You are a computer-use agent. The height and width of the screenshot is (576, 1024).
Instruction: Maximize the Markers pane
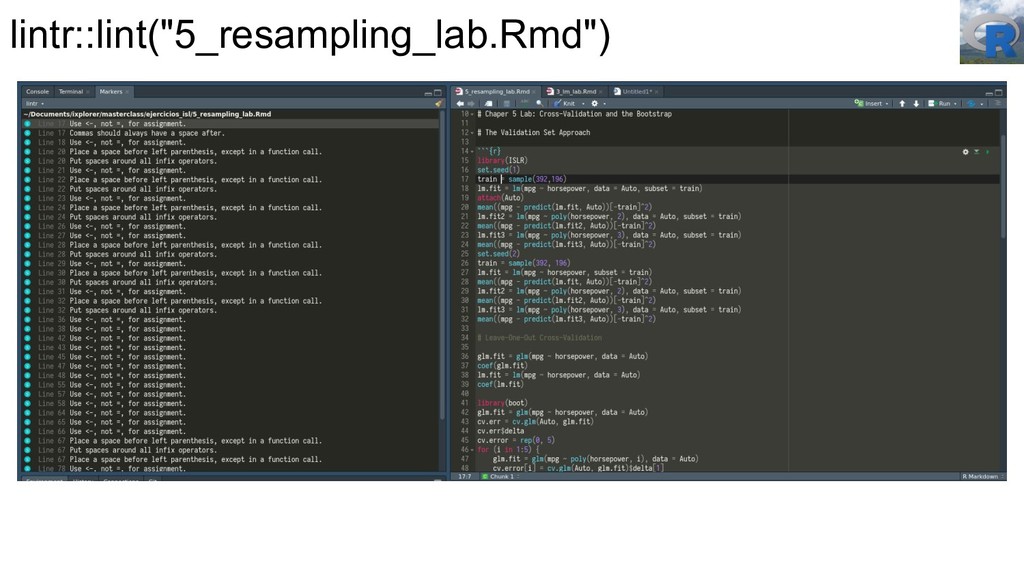[x=438, y=93]
